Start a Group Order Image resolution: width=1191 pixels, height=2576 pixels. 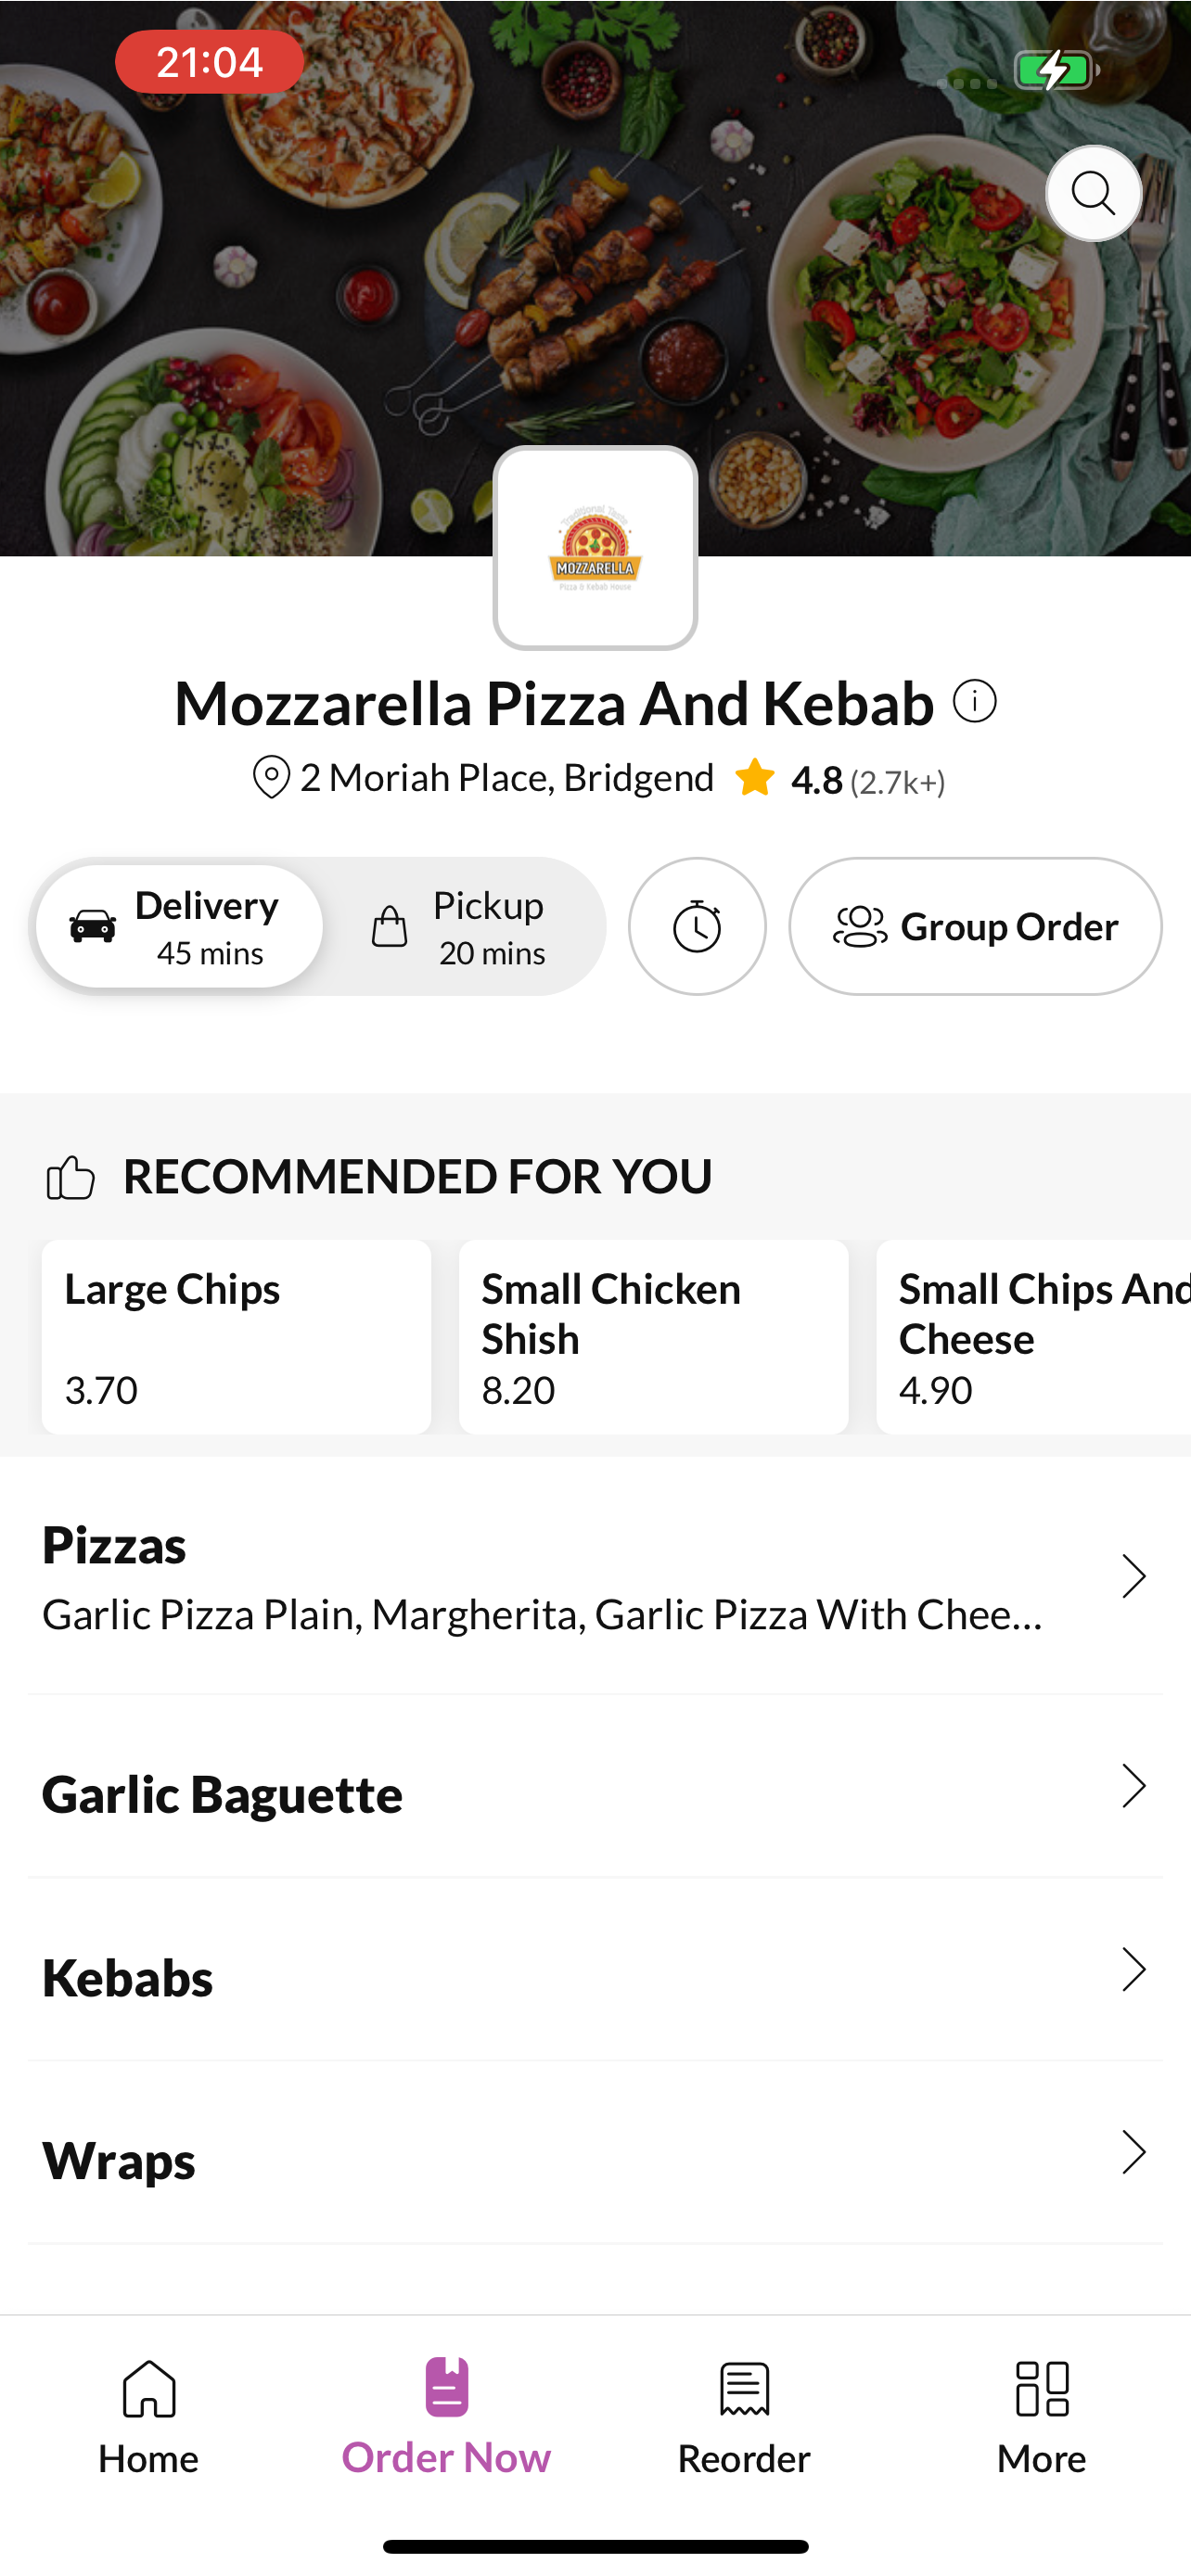tap(975, 926)
